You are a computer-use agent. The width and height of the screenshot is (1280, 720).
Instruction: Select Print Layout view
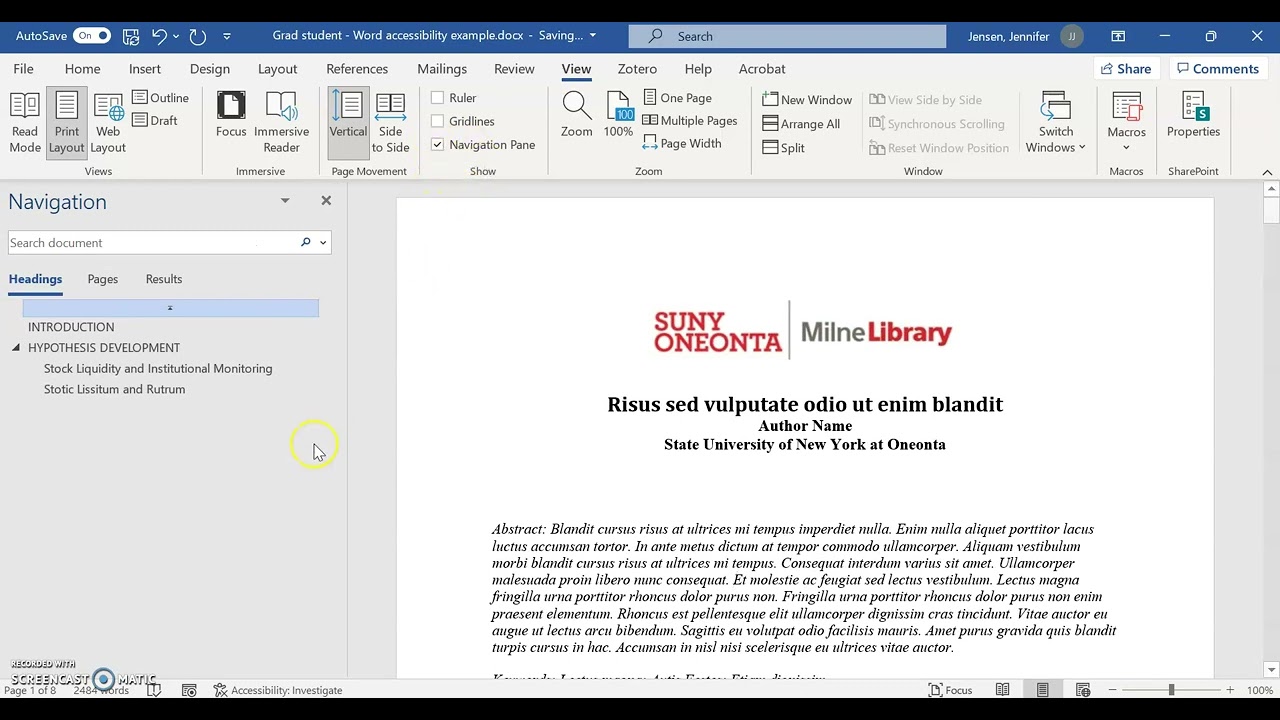click(66, 122)
